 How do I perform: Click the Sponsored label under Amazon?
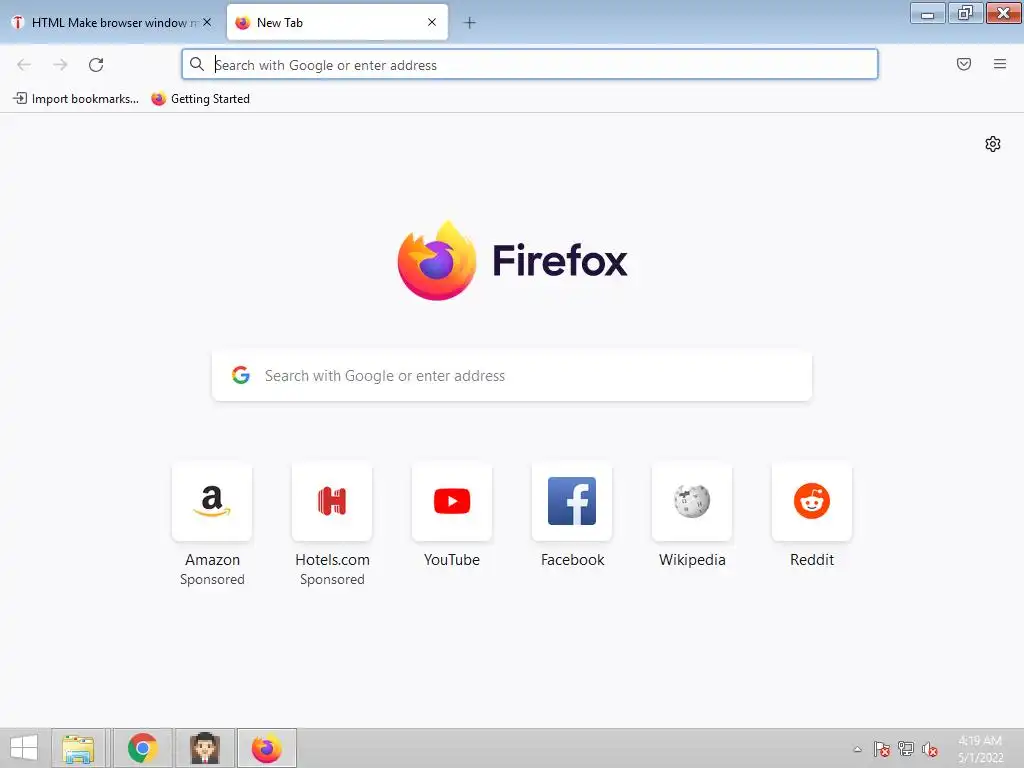[x=212, y=579]
